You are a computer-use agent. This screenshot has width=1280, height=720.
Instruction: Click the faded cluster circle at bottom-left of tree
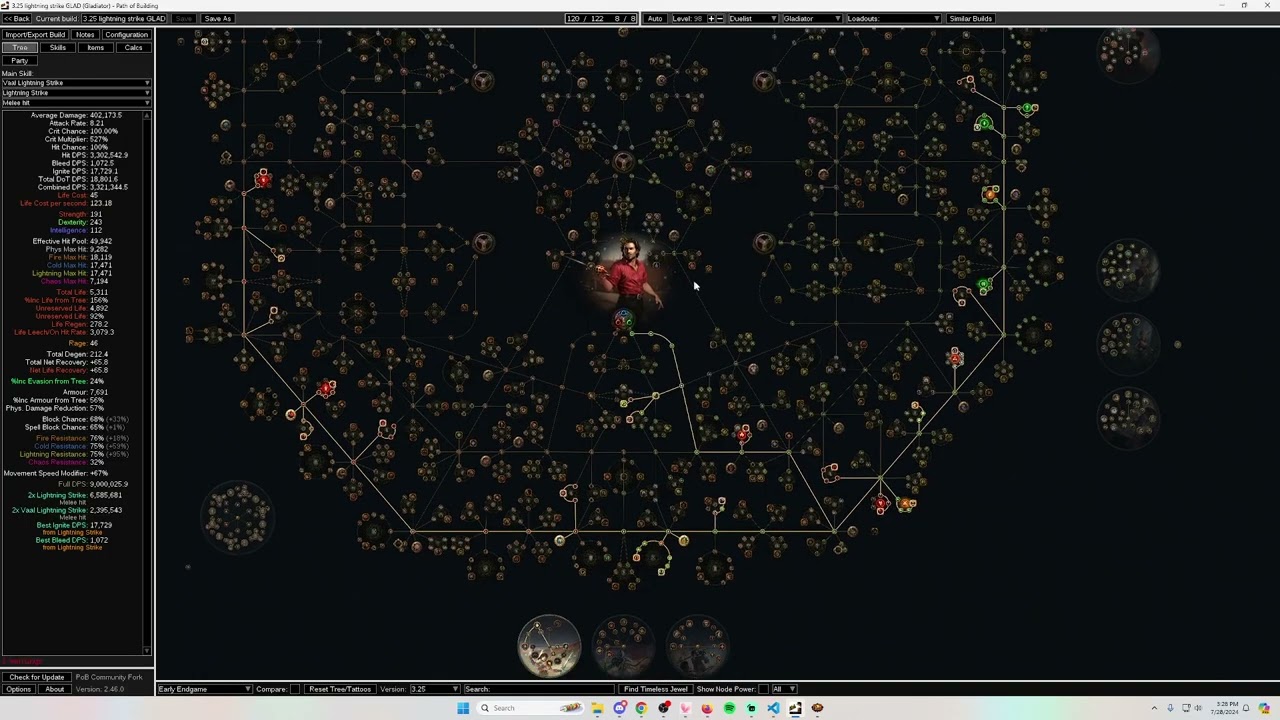coord(237,517)
